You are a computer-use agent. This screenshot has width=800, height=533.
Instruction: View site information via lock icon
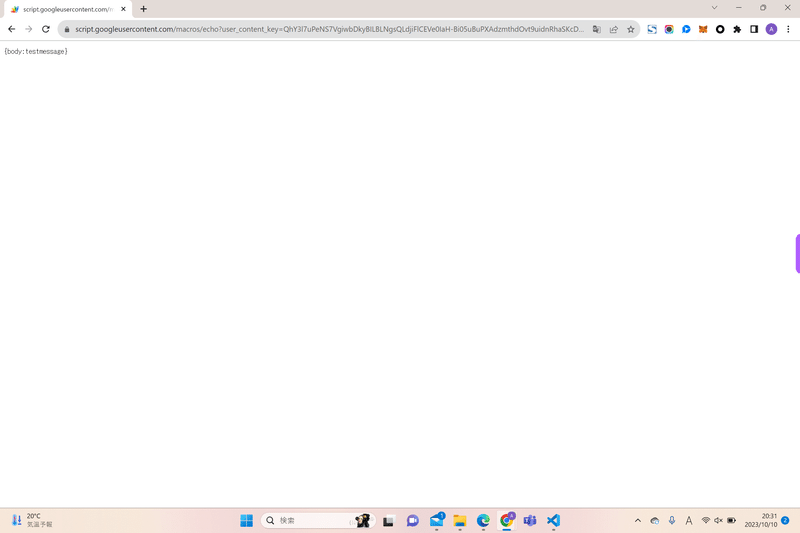pyautogui.click(x=66, y=30)
